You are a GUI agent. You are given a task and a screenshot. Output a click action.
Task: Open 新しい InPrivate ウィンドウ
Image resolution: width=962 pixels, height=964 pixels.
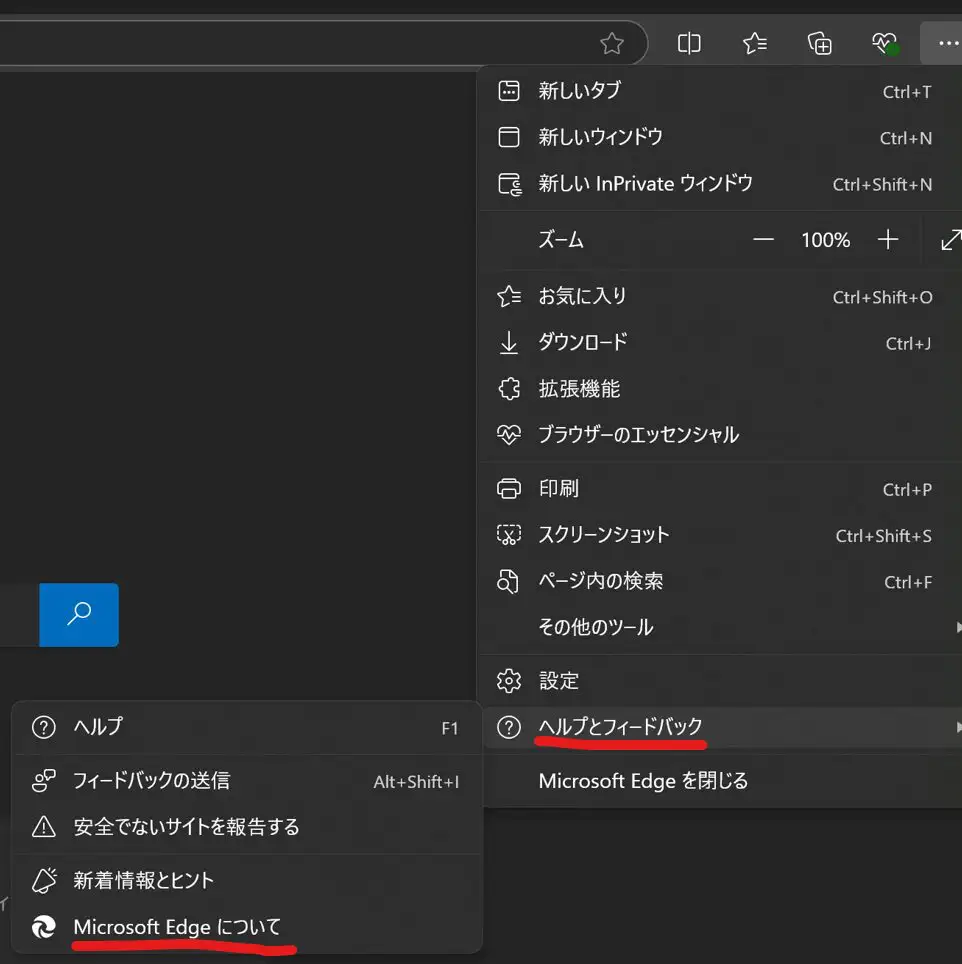coord(719,184)
